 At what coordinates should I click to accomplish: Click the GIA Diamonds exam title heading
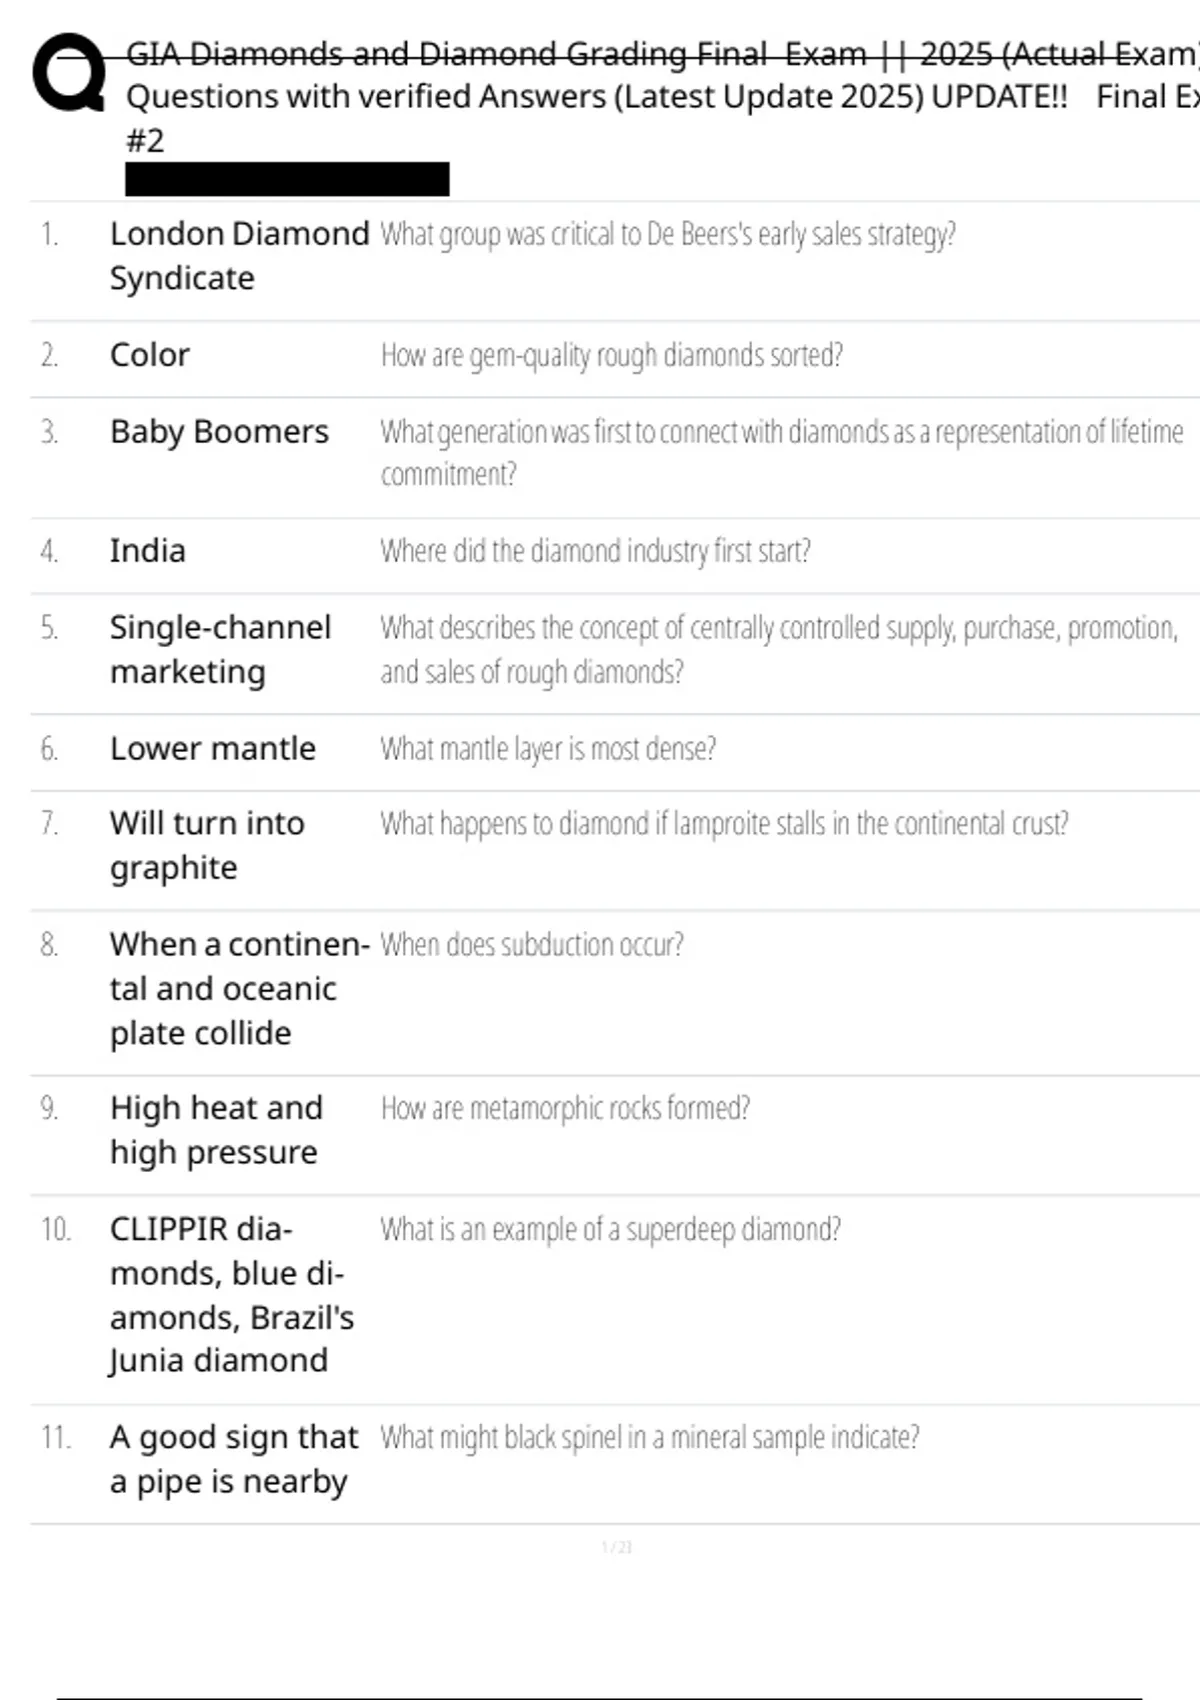(660, 96)
